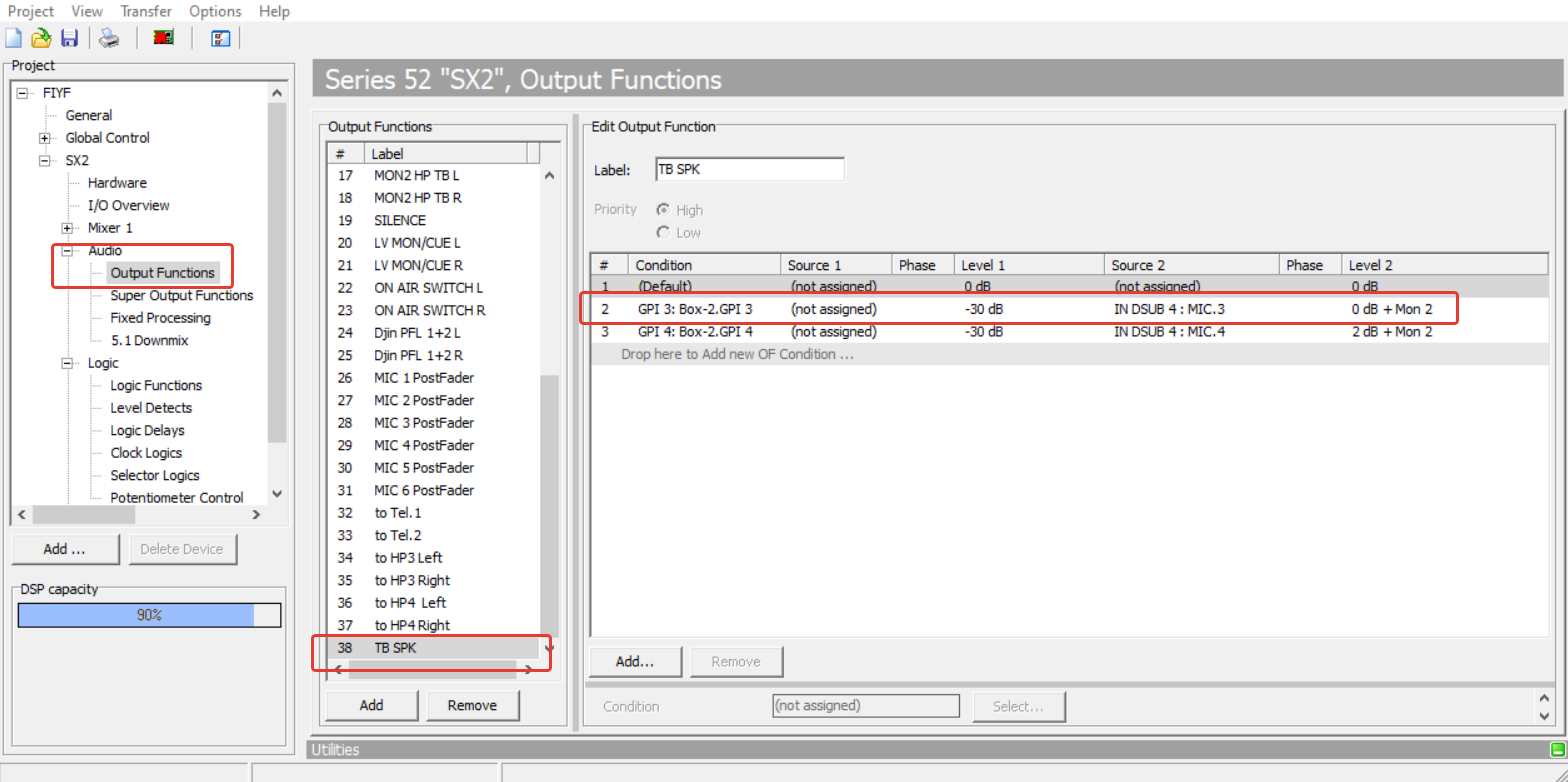This screenshot has width=1568, height=782.
Task: Open the Transfer menu
Action: (146, 11)
